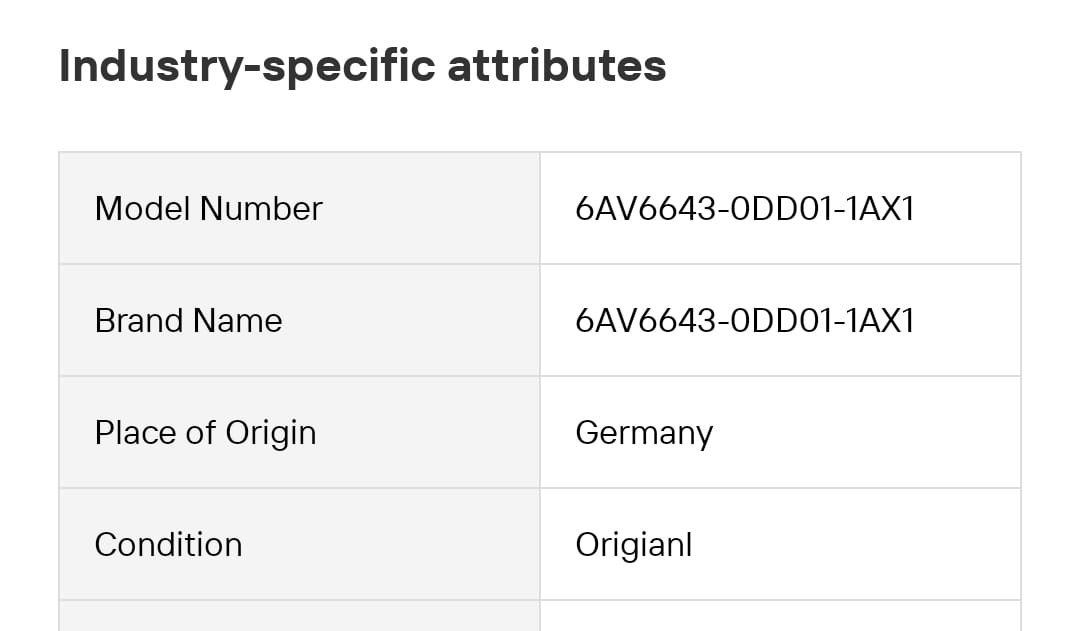Click the '1AX1' suffix in Model Number value

[880, 209]
